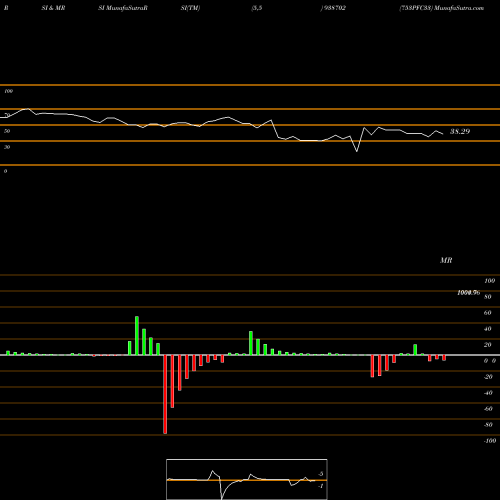Viewport: 500px width, 500px height.
Task: Click the MR axis label -100
Action: pos(490,441)
